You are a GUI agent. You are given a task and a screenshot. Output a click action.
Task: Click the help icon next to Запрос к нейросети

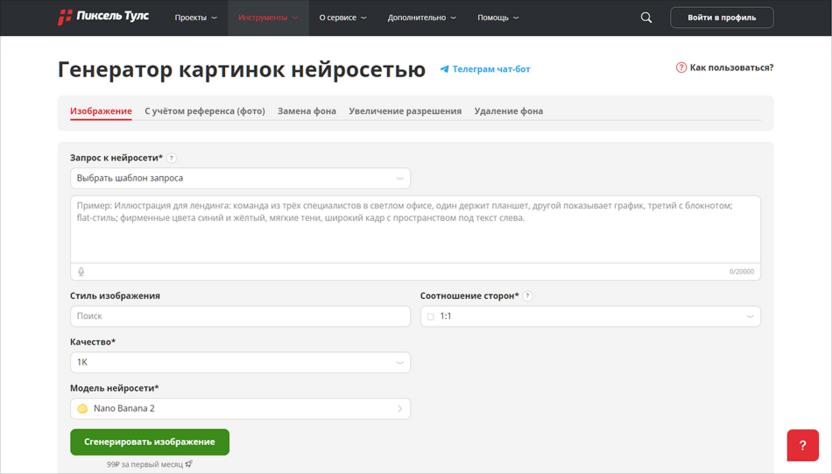171,158
